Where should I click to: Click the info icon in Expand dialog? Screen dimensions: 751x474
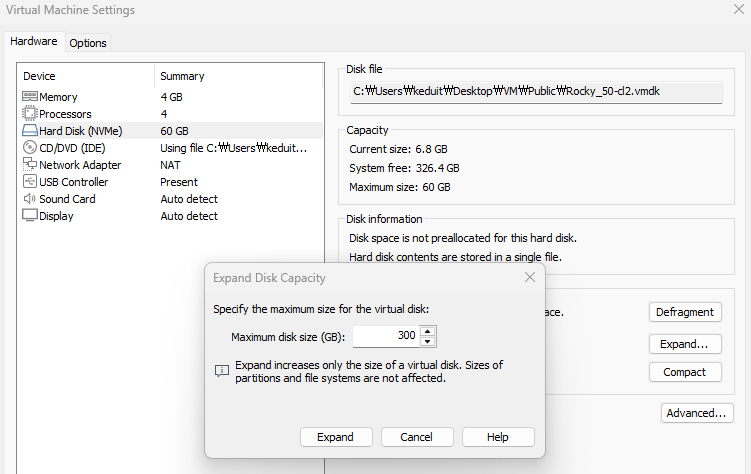(x=222, y=371)
